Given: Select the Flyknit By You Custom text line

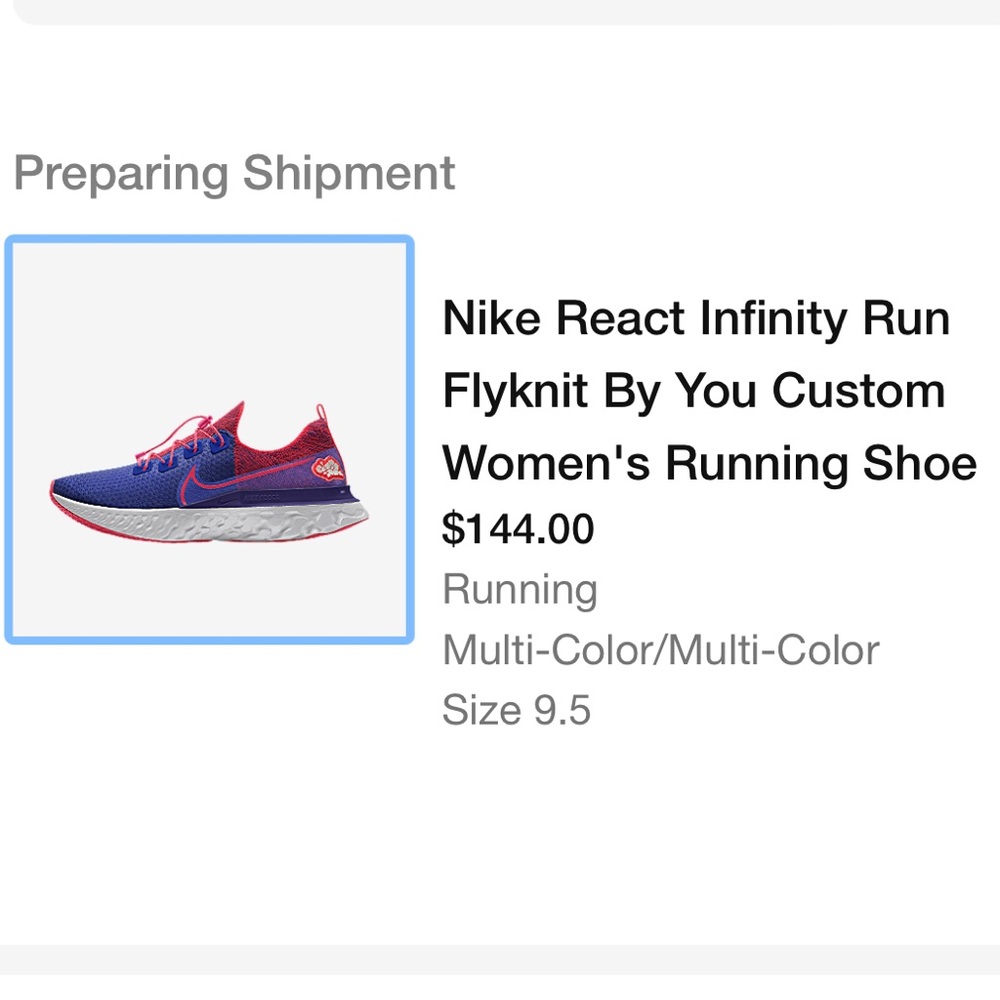Looking at the screenshot, I should coord(693,390).
